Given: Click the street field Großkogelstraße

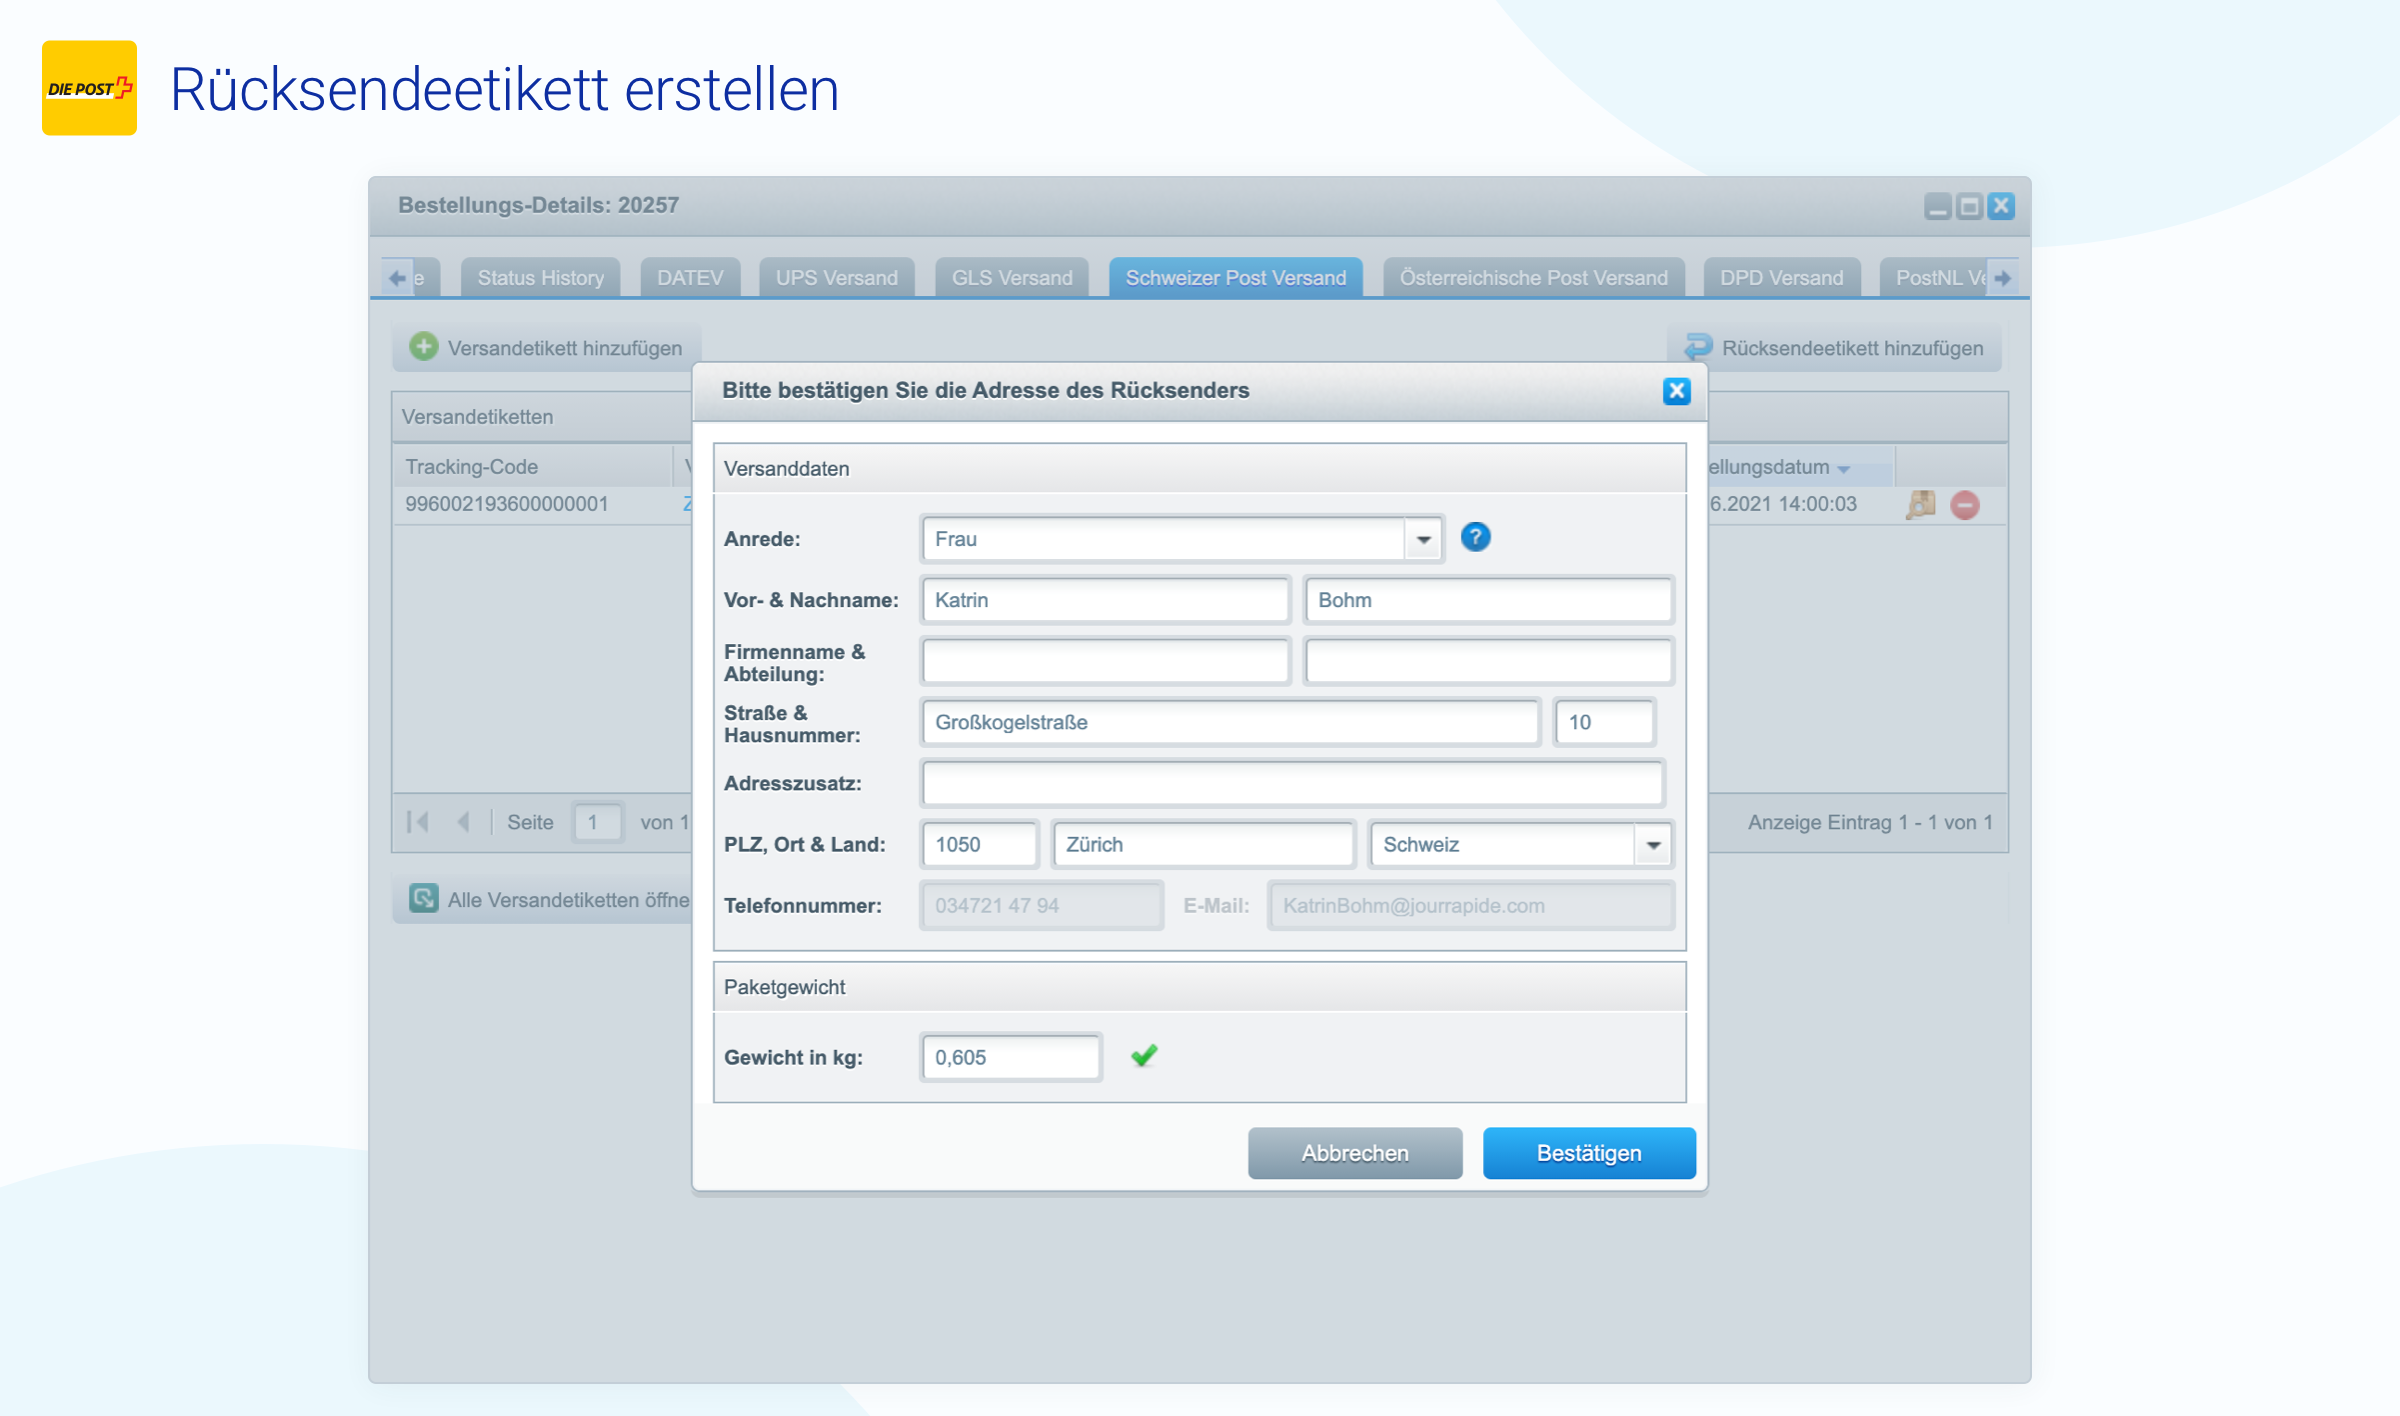Looking at the screenshot, I should [1230, 722].
